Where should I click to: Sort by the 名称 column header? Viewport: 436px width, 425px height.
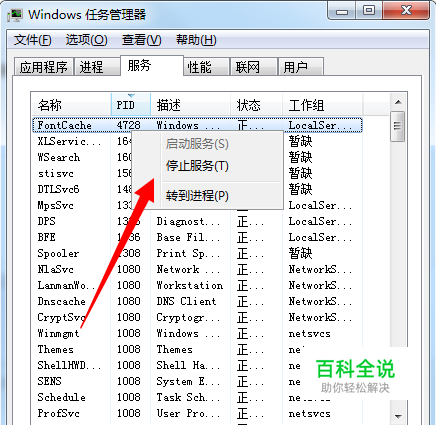pyautogui.click(x=71, y=105)
